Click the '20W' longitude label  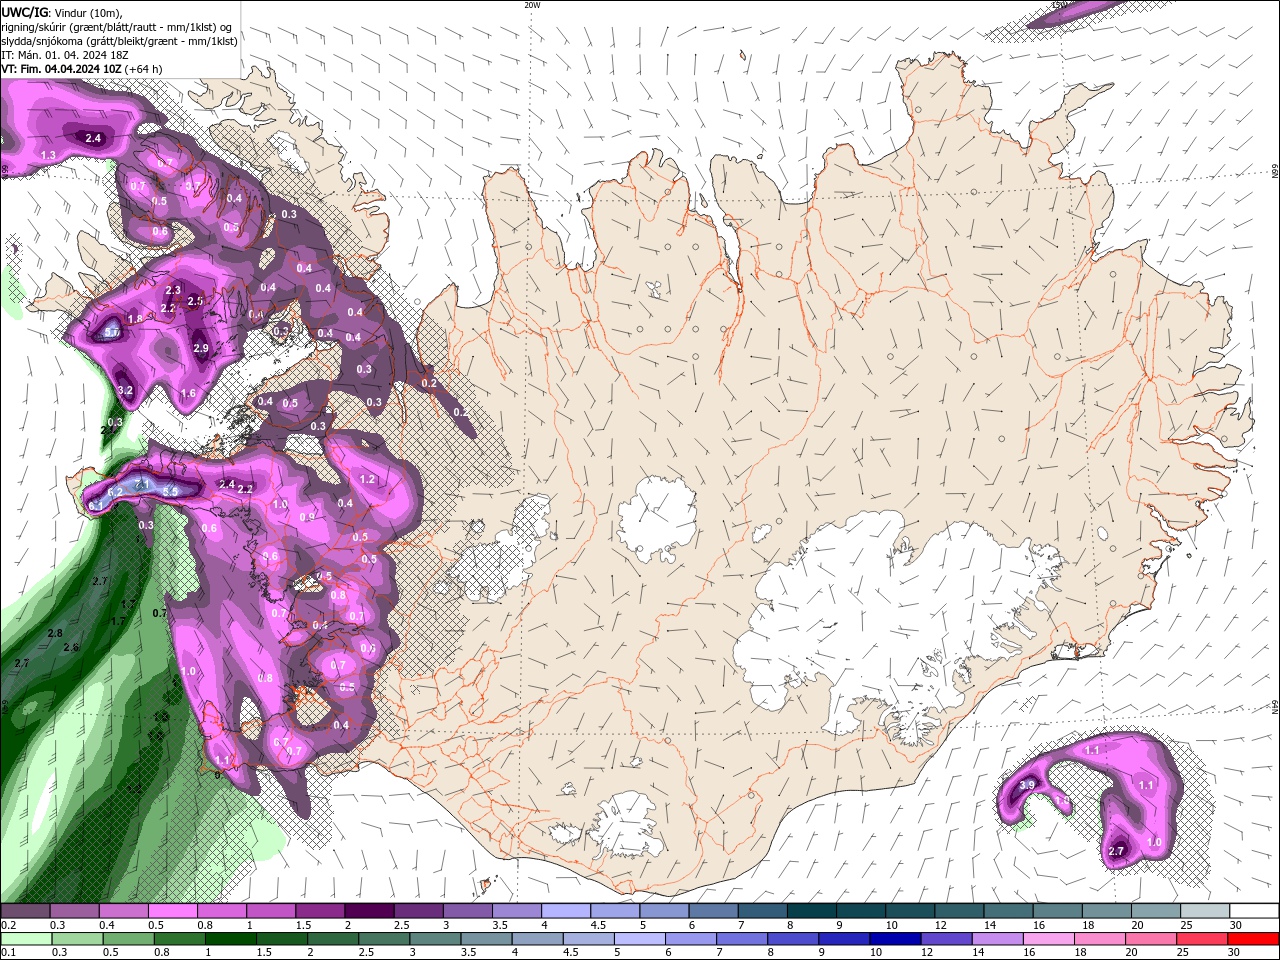tap(532, 4)
